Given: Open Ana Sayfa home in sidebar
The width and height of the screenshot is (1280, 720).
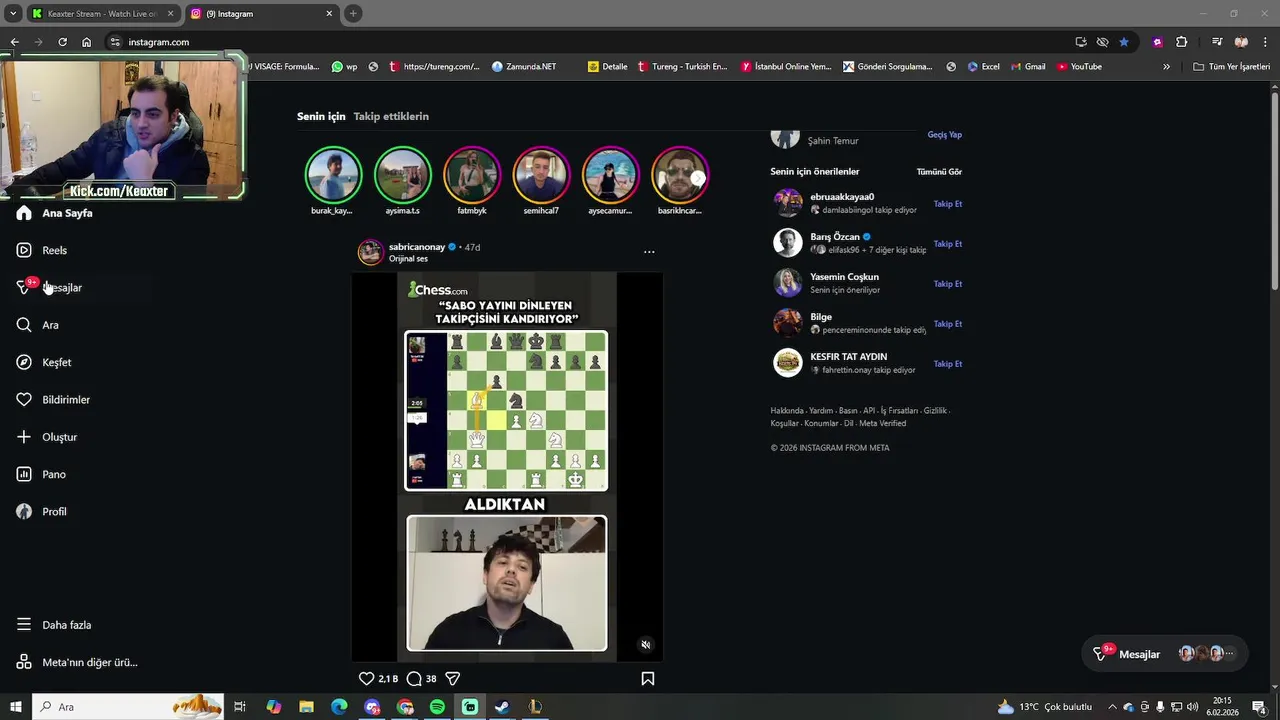Looking at the screenshot, I should [x=55, y=213].
